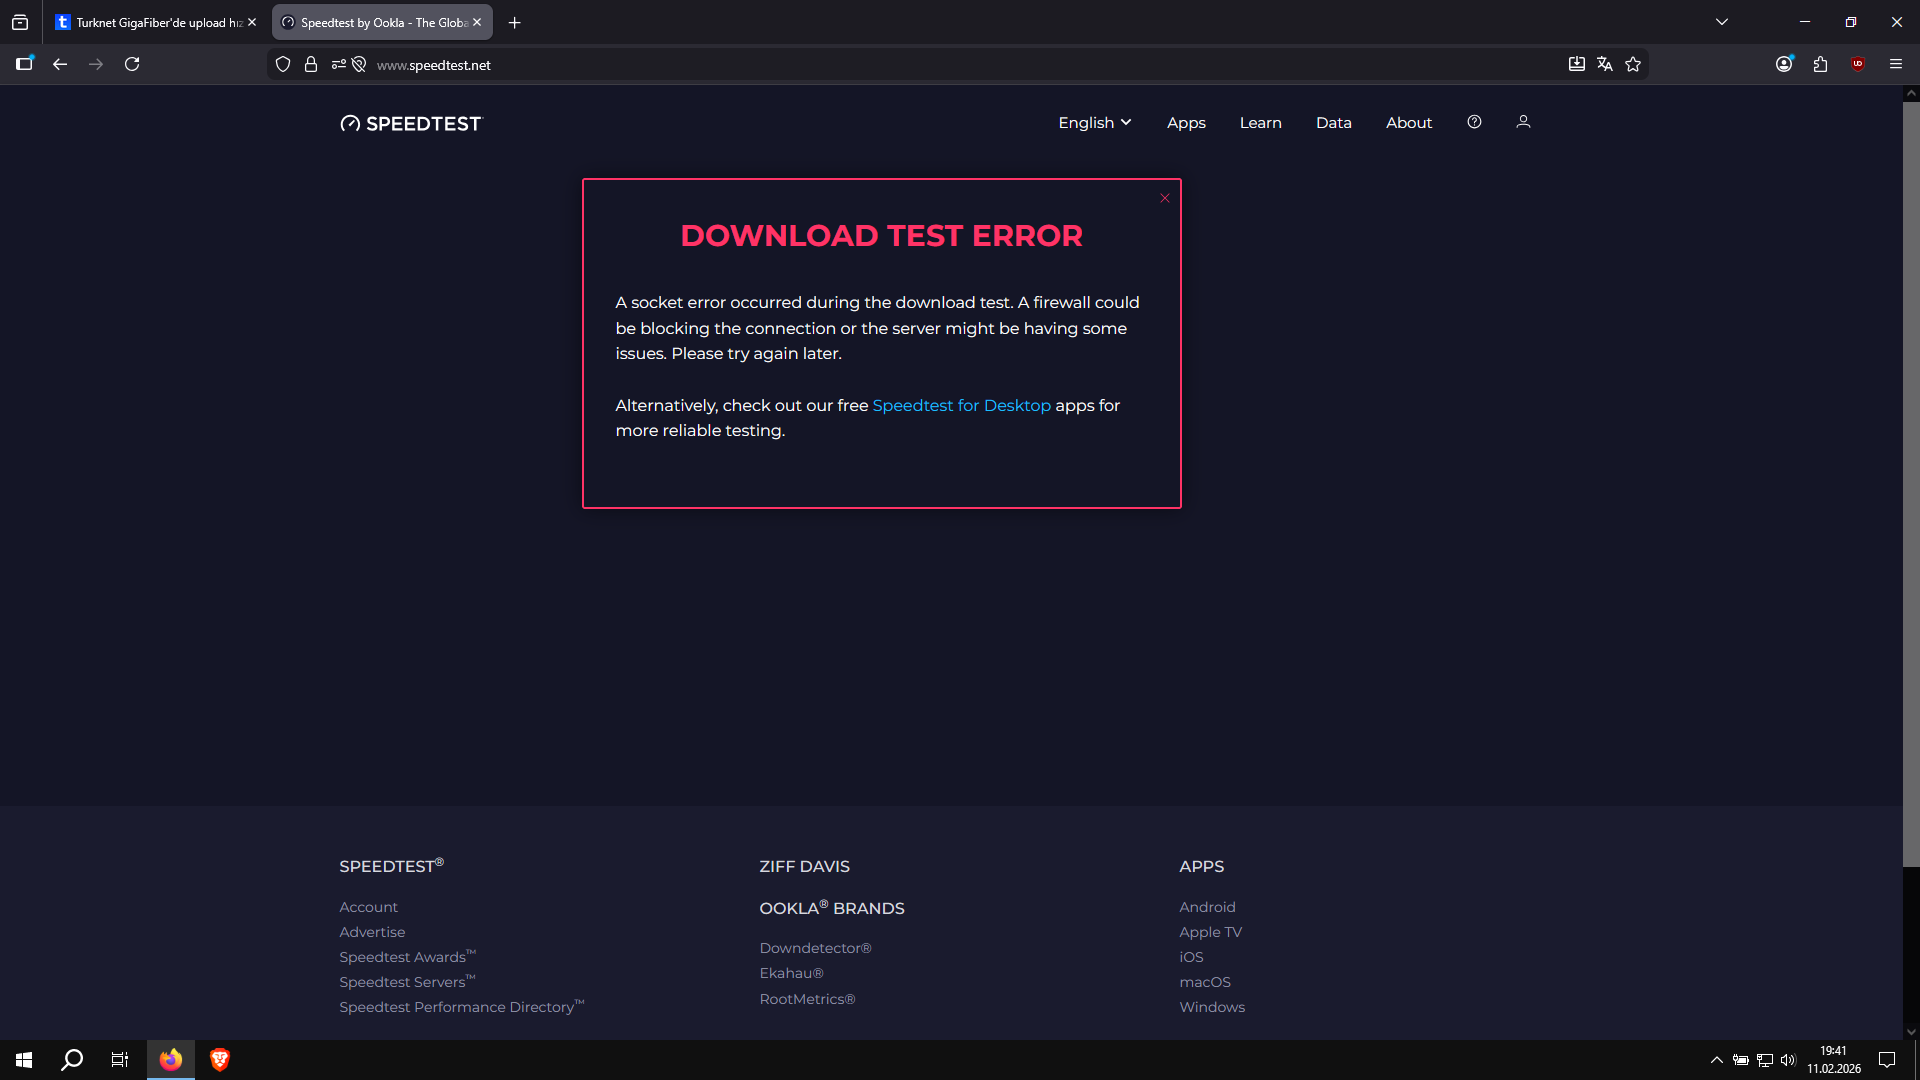Open the list all tabs dropdown
The width and height of the screenshot is (1920, 1080).
(x=1722, y=22)
